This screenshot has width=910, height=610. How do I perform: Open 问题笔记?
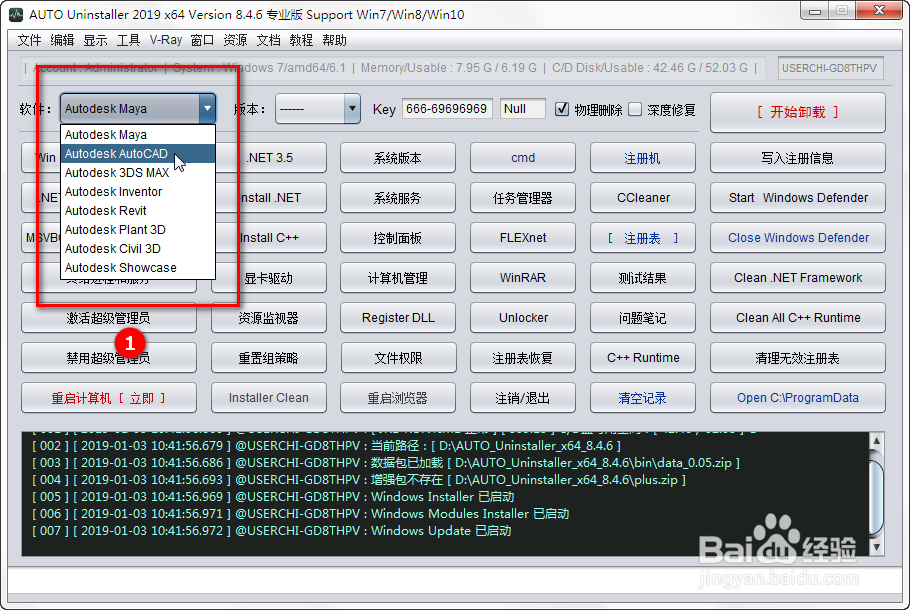pyautogui.click(x=642, y=318)
